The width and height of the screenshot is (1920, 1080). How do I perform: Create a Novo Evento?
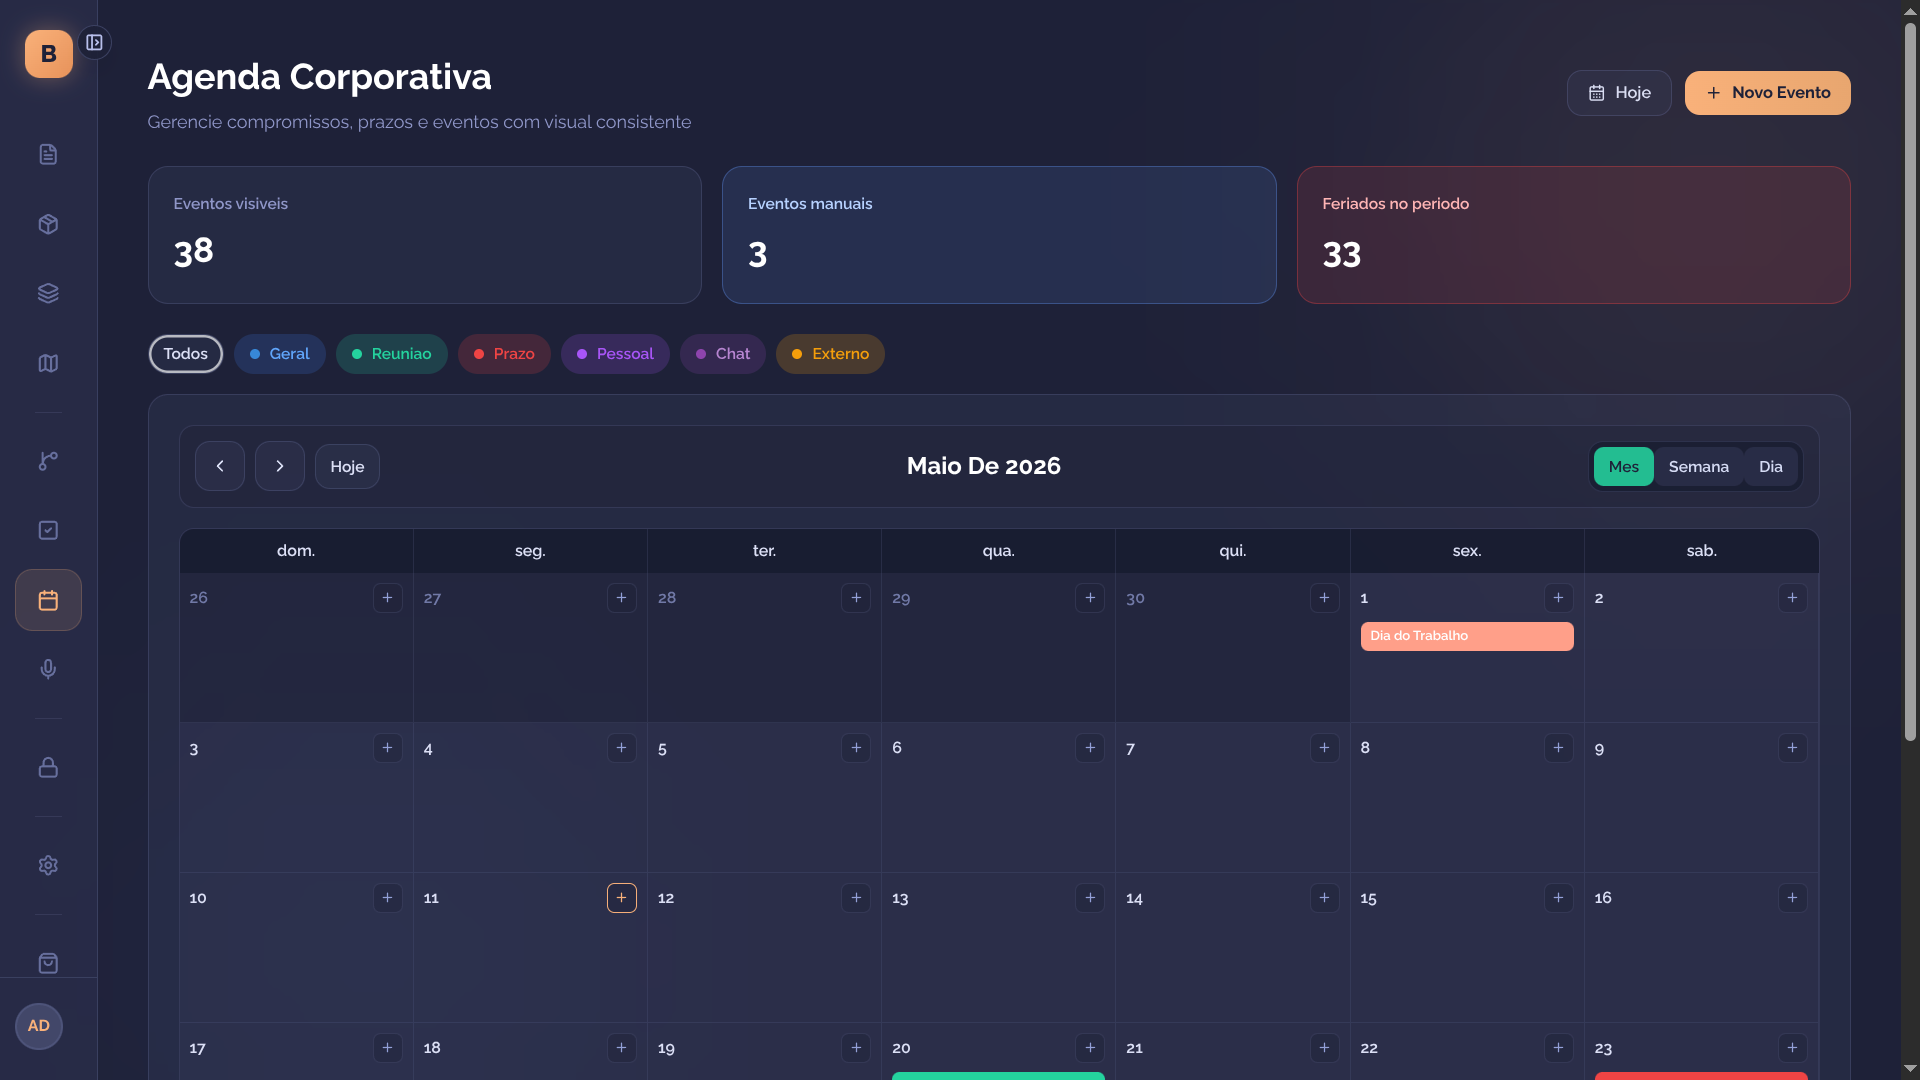pos(1767,93)
